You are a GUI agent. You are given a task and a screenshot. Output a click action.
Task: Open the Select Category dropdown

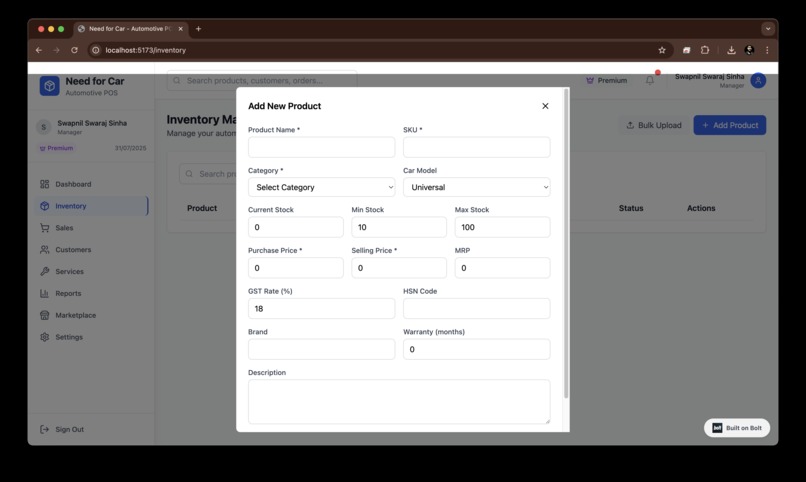pyautogui.click(x=321, y=187)
